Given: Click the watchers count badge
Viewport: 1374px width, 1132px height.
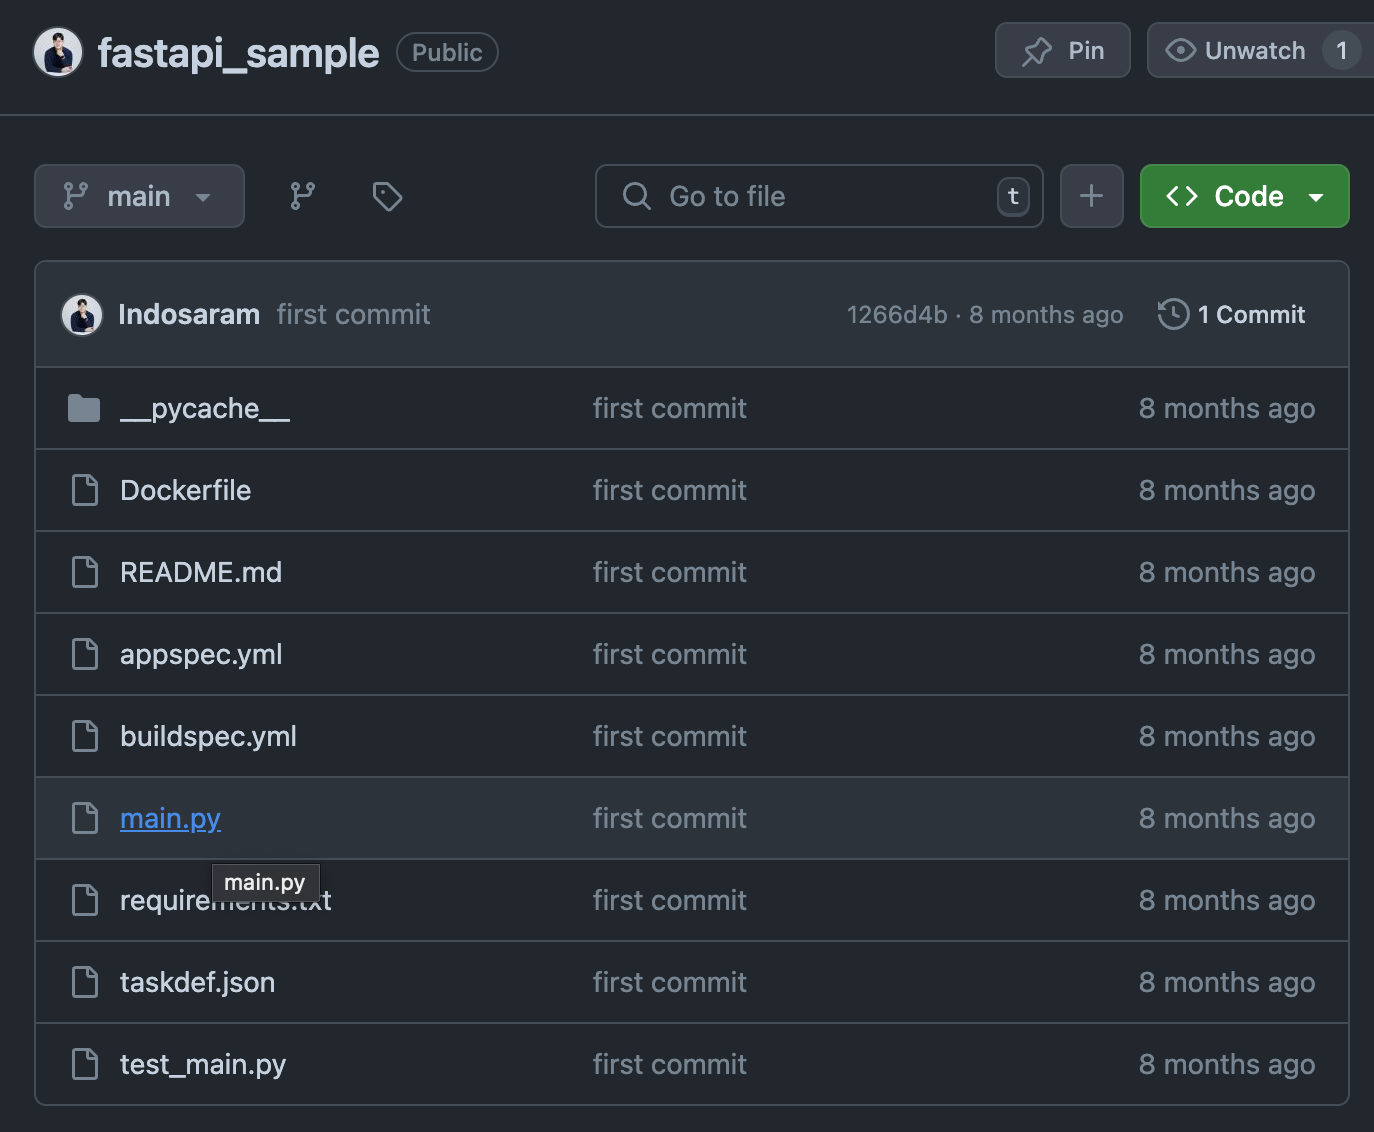Looking at the screenshot, I should click(1341, 50).
